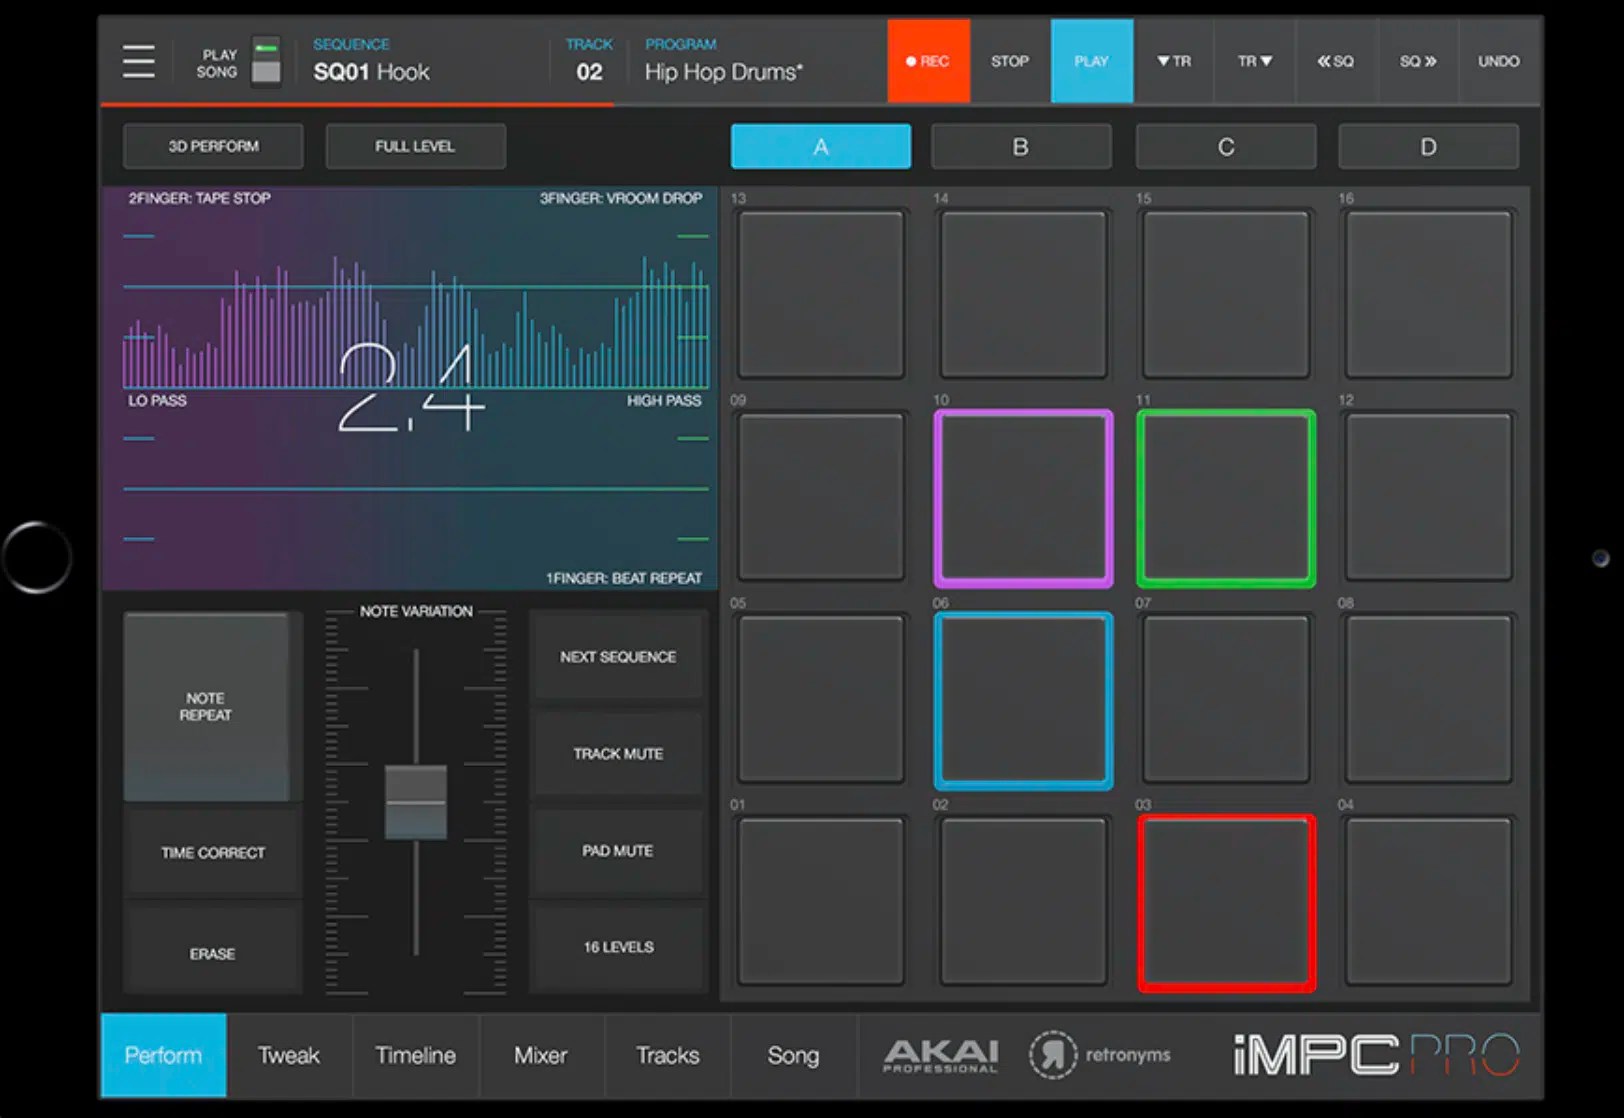Viewport: 1624px width, 1118px height.
Task: Toggle the PLAY SONG switch
Action: pos(266,61)
